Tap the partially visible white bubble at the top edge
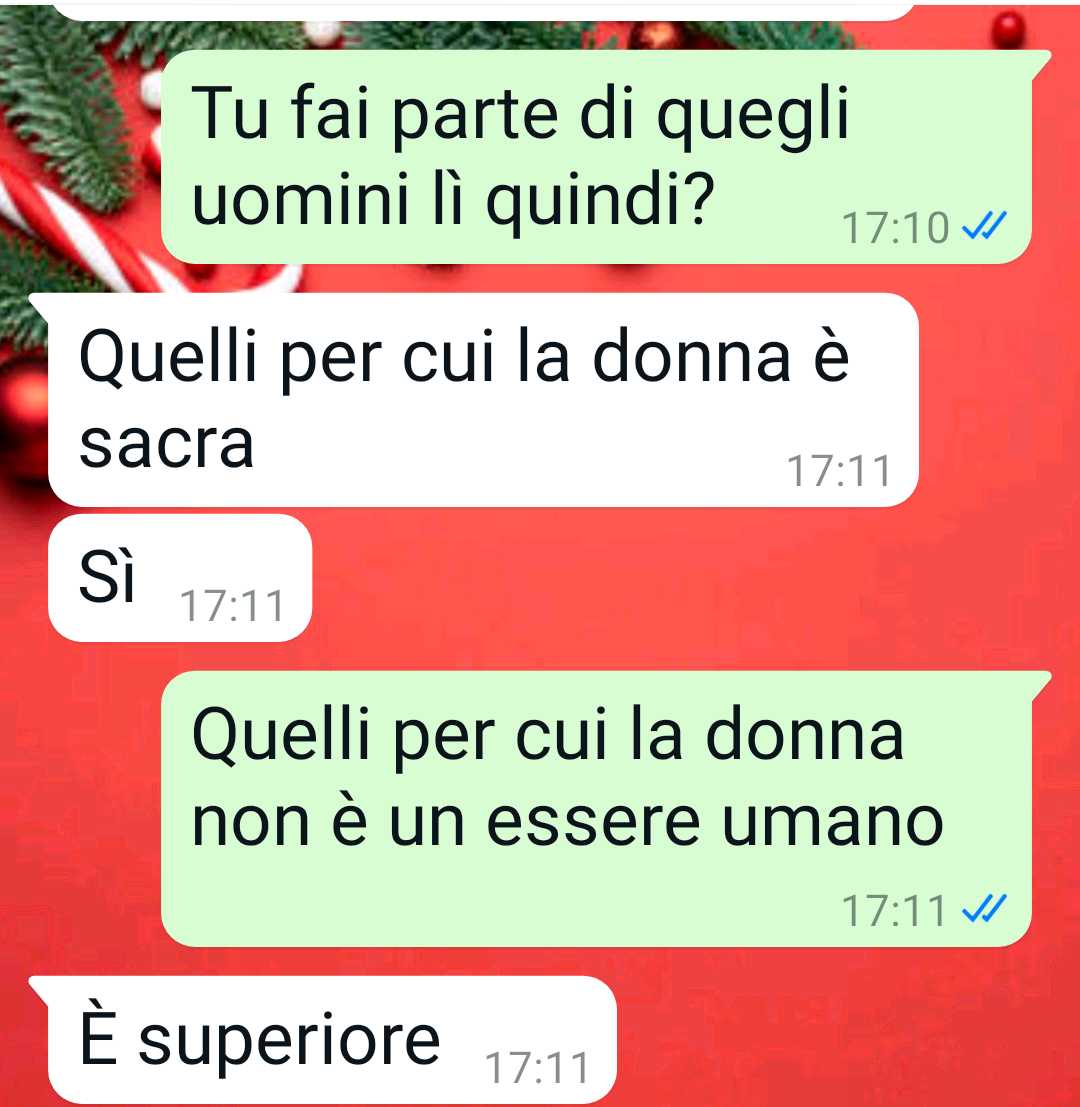This screenshot has height=1107, width=1080. [x=484, y=10]
